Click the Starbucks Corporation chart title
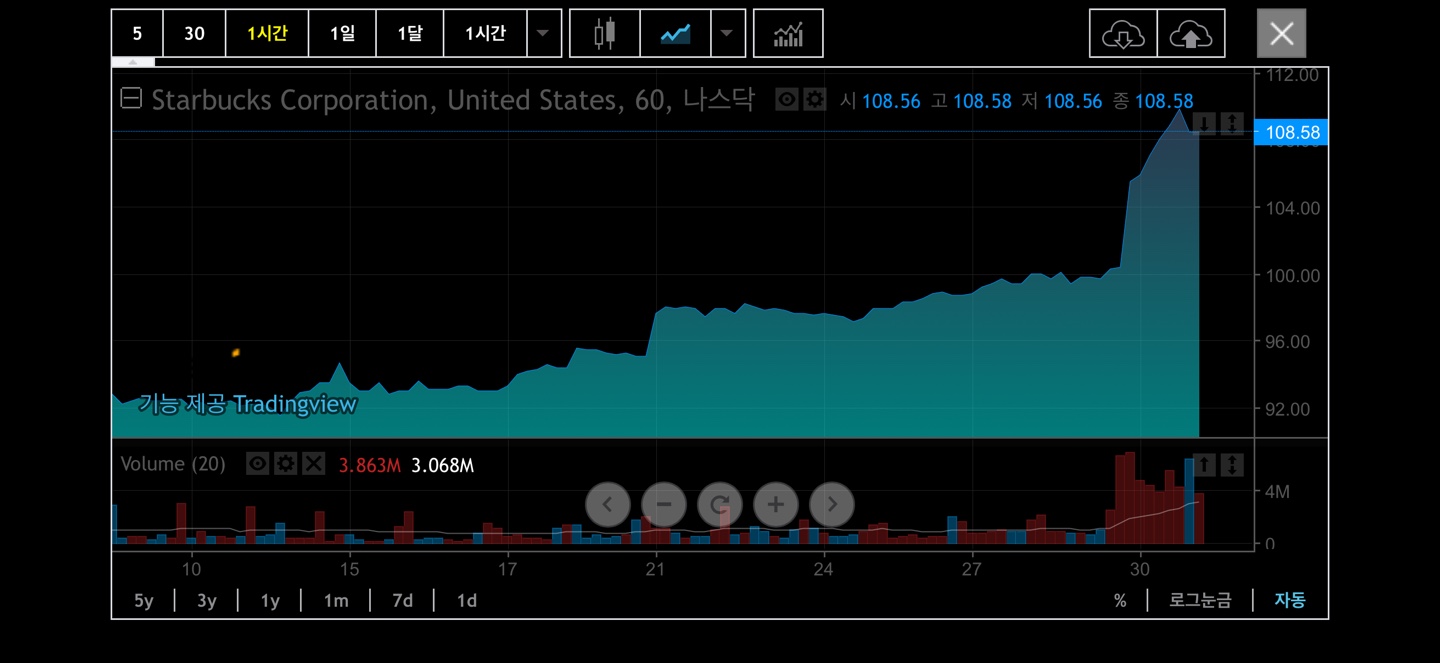This screenshot has width=1440, height=663. (x=452, y=100)
